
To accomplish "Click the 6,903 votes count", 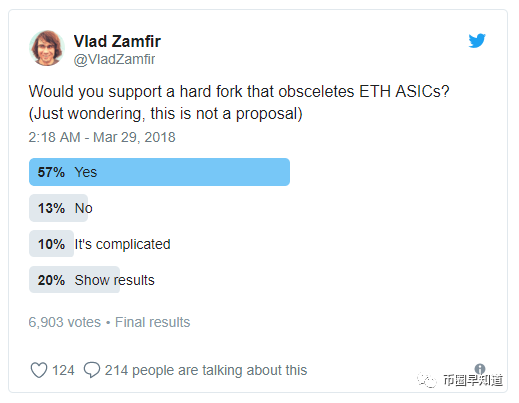I will pyautogui.click(x=65, y=322).
